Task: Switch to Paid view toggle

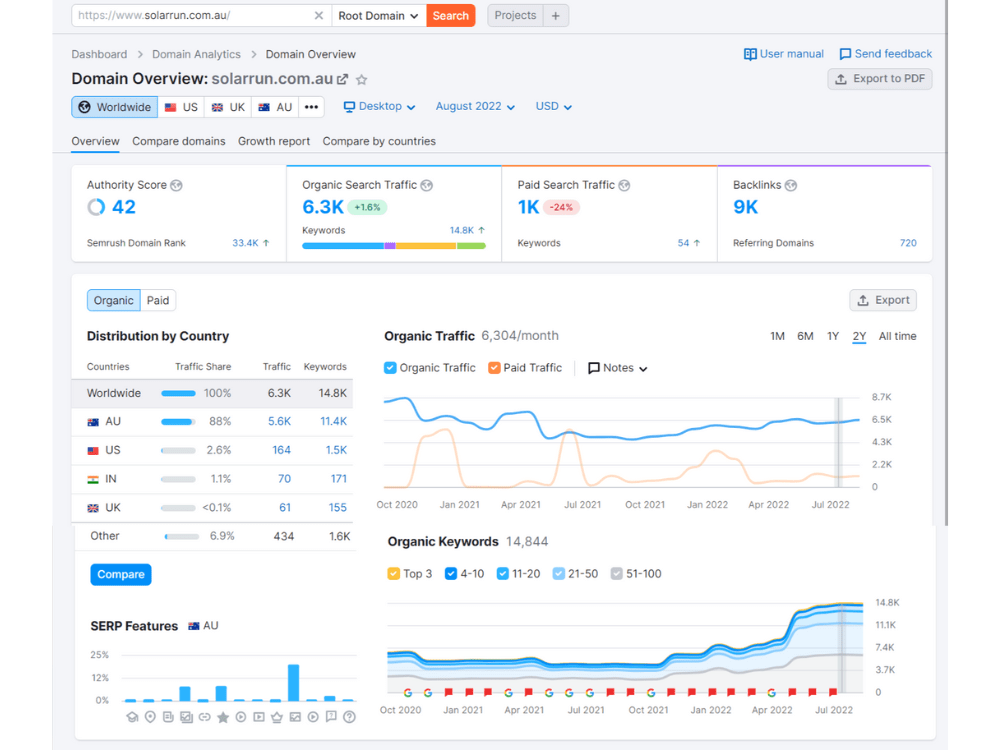Action: (158, 300)
